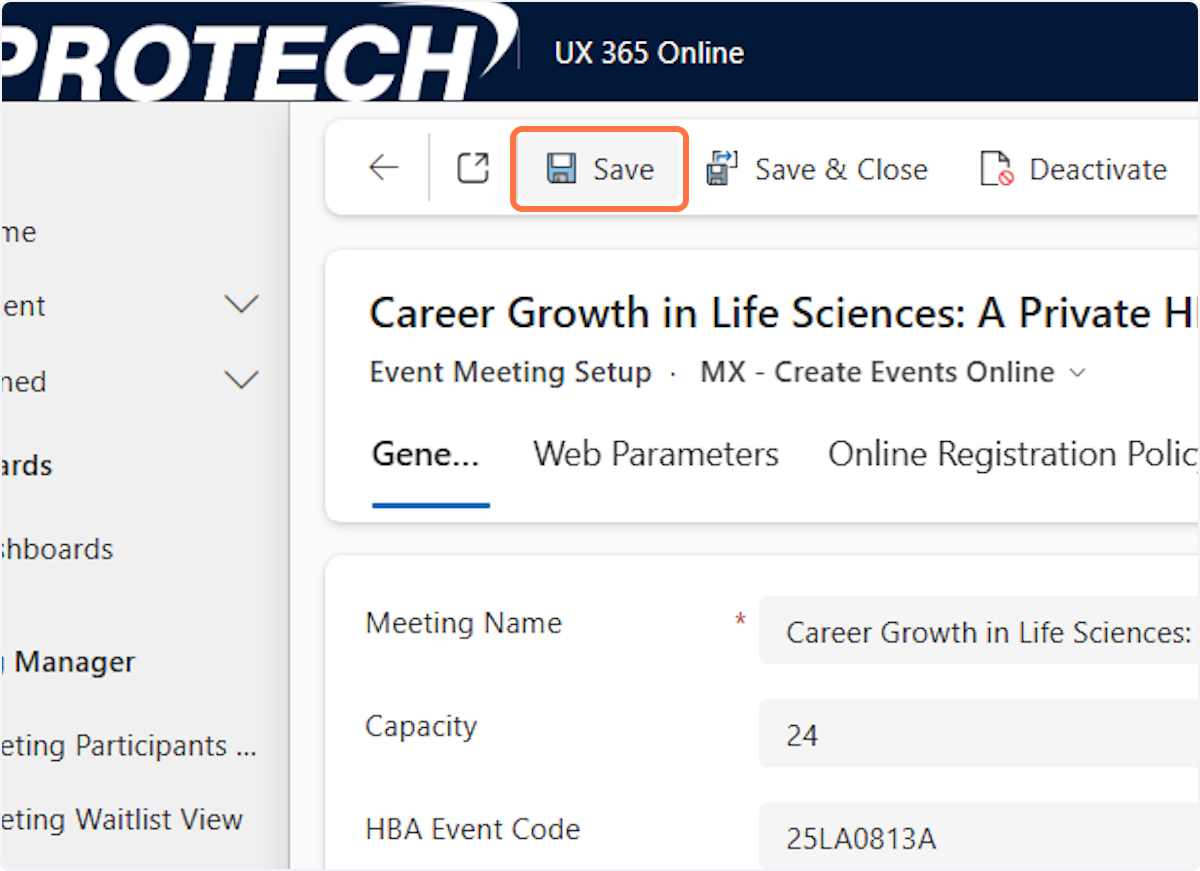Image resolution: width=1200 pixels, height=871 pixels.
Task: Click into the Meeting Name field
Action: click(x=980, y=632)
